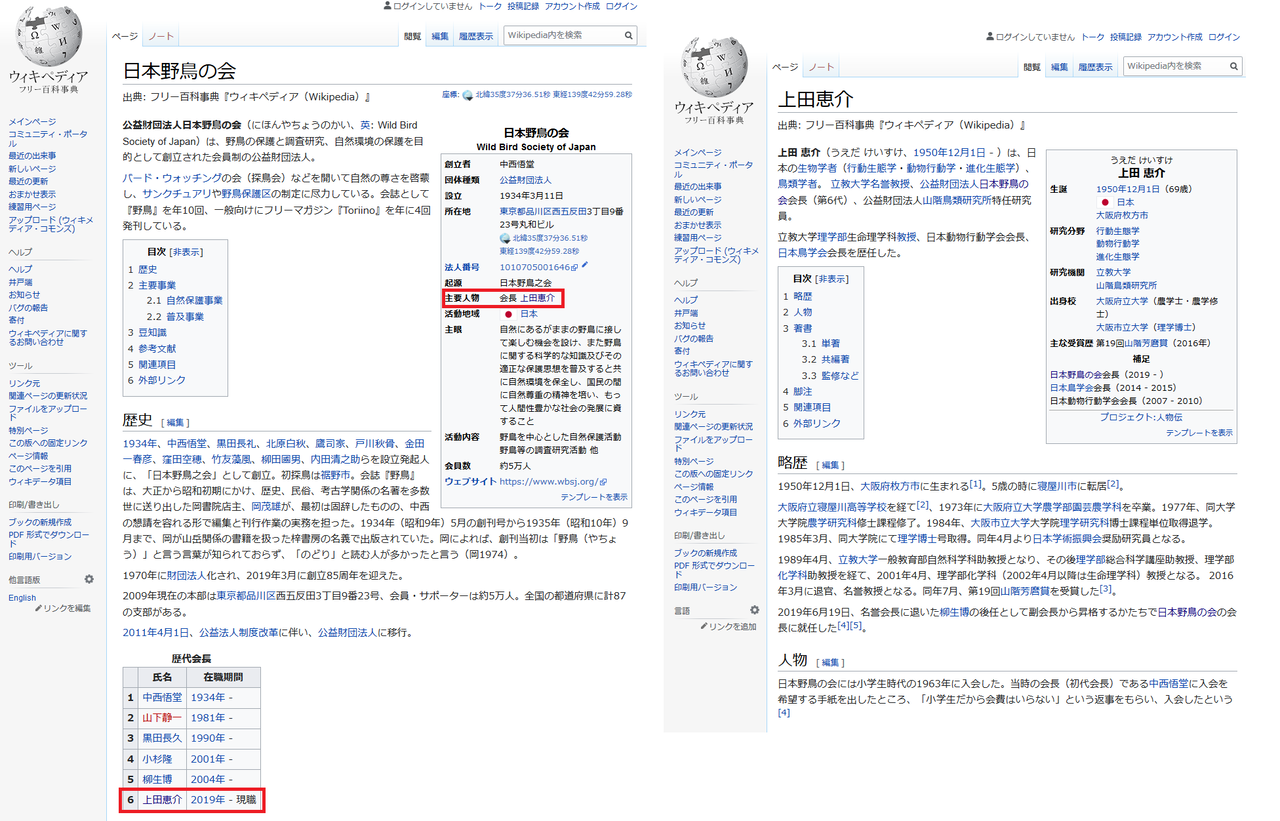Open language settings gear beside 他言語版

tap(89, 579)
